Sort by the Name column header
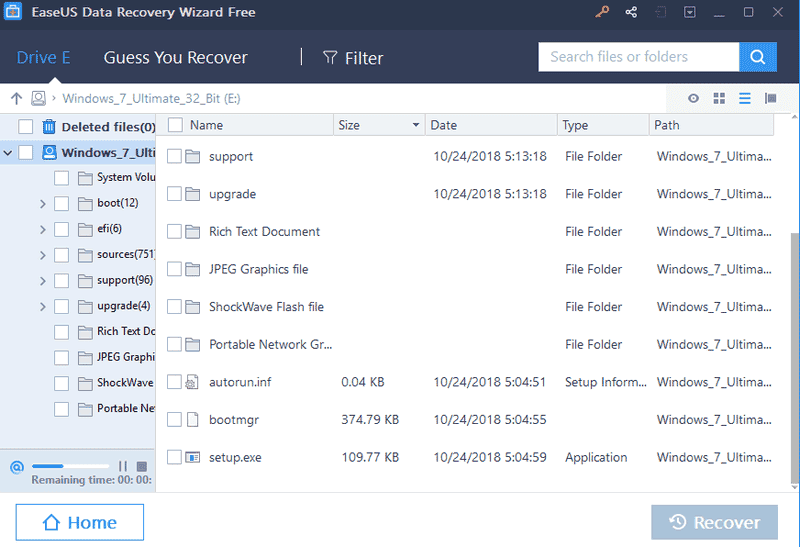Screen dimensions: 800x547 (x=206, y=125)
